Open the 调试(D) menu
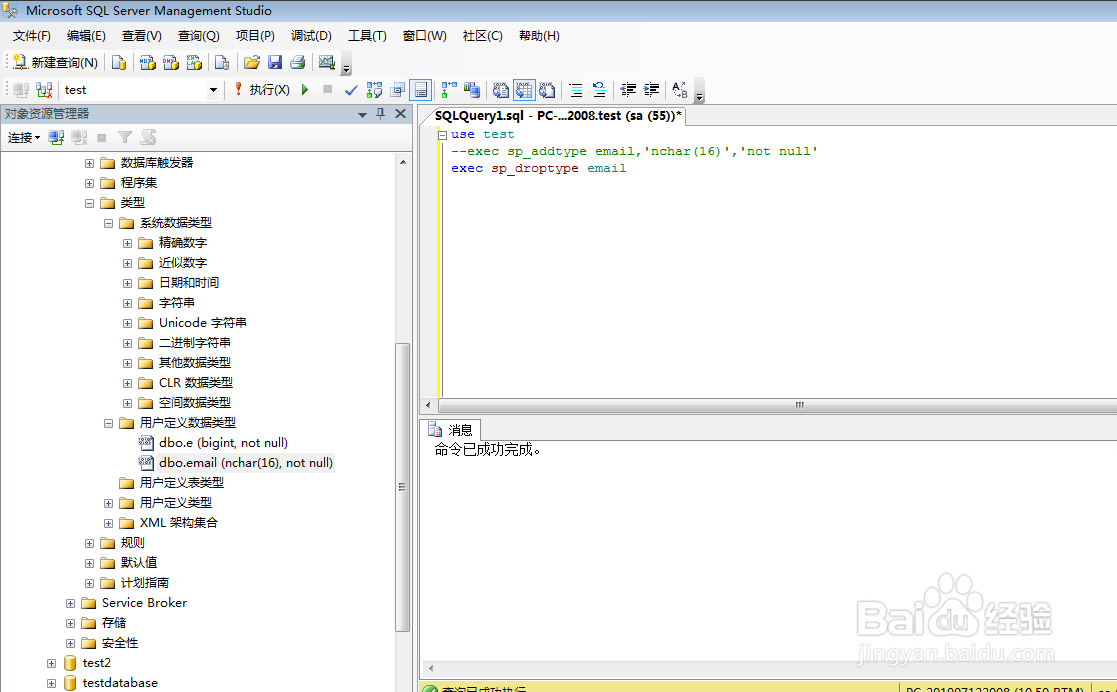The width and height of the screenshot is (1117, 692). click(311, 36)
